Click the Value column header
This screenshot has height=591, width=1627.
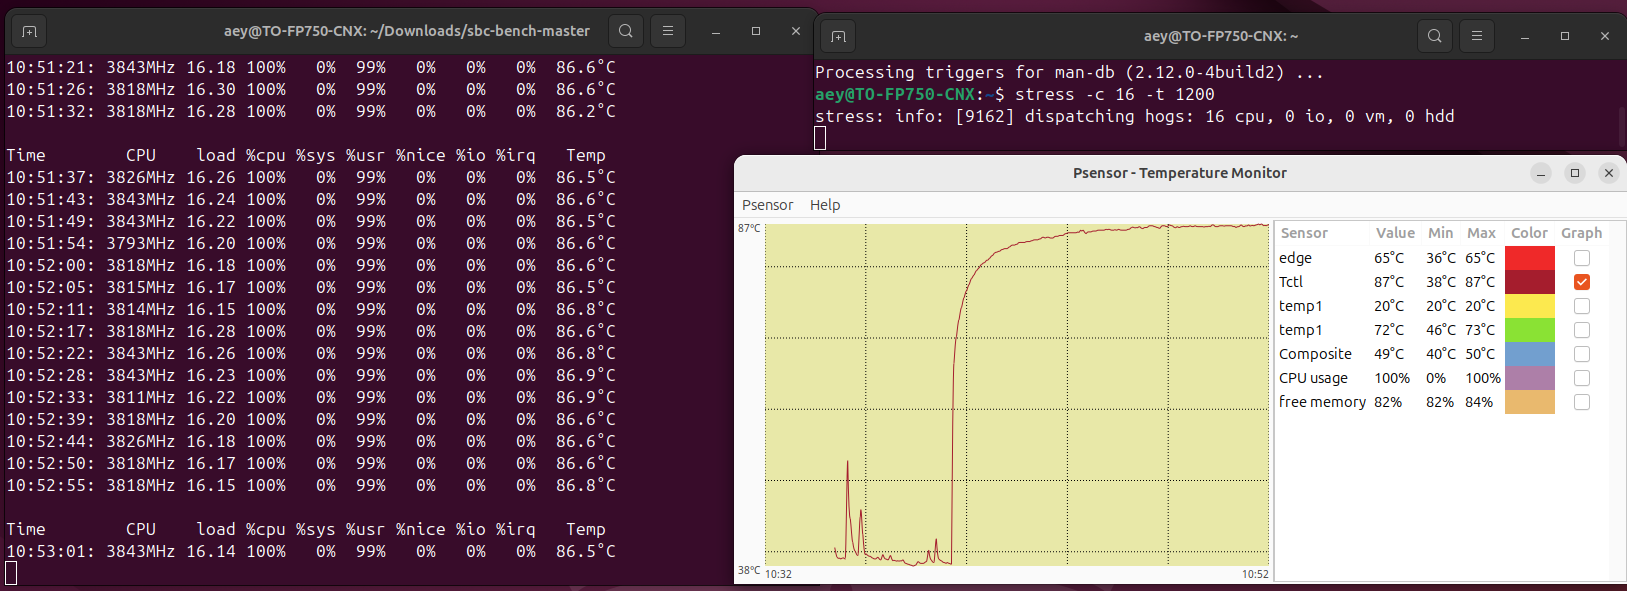pyautogui.click(x=1395, y=233)
